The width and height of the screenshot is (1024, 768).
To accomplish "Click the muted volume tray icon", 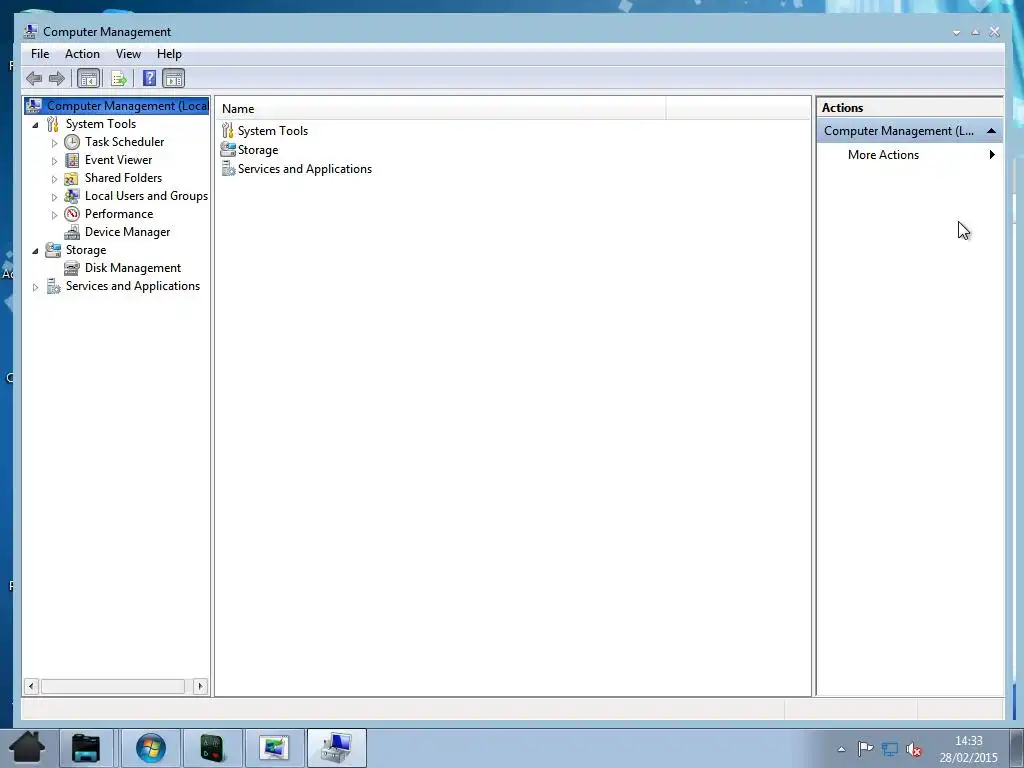I will click(x=914, y=750).
